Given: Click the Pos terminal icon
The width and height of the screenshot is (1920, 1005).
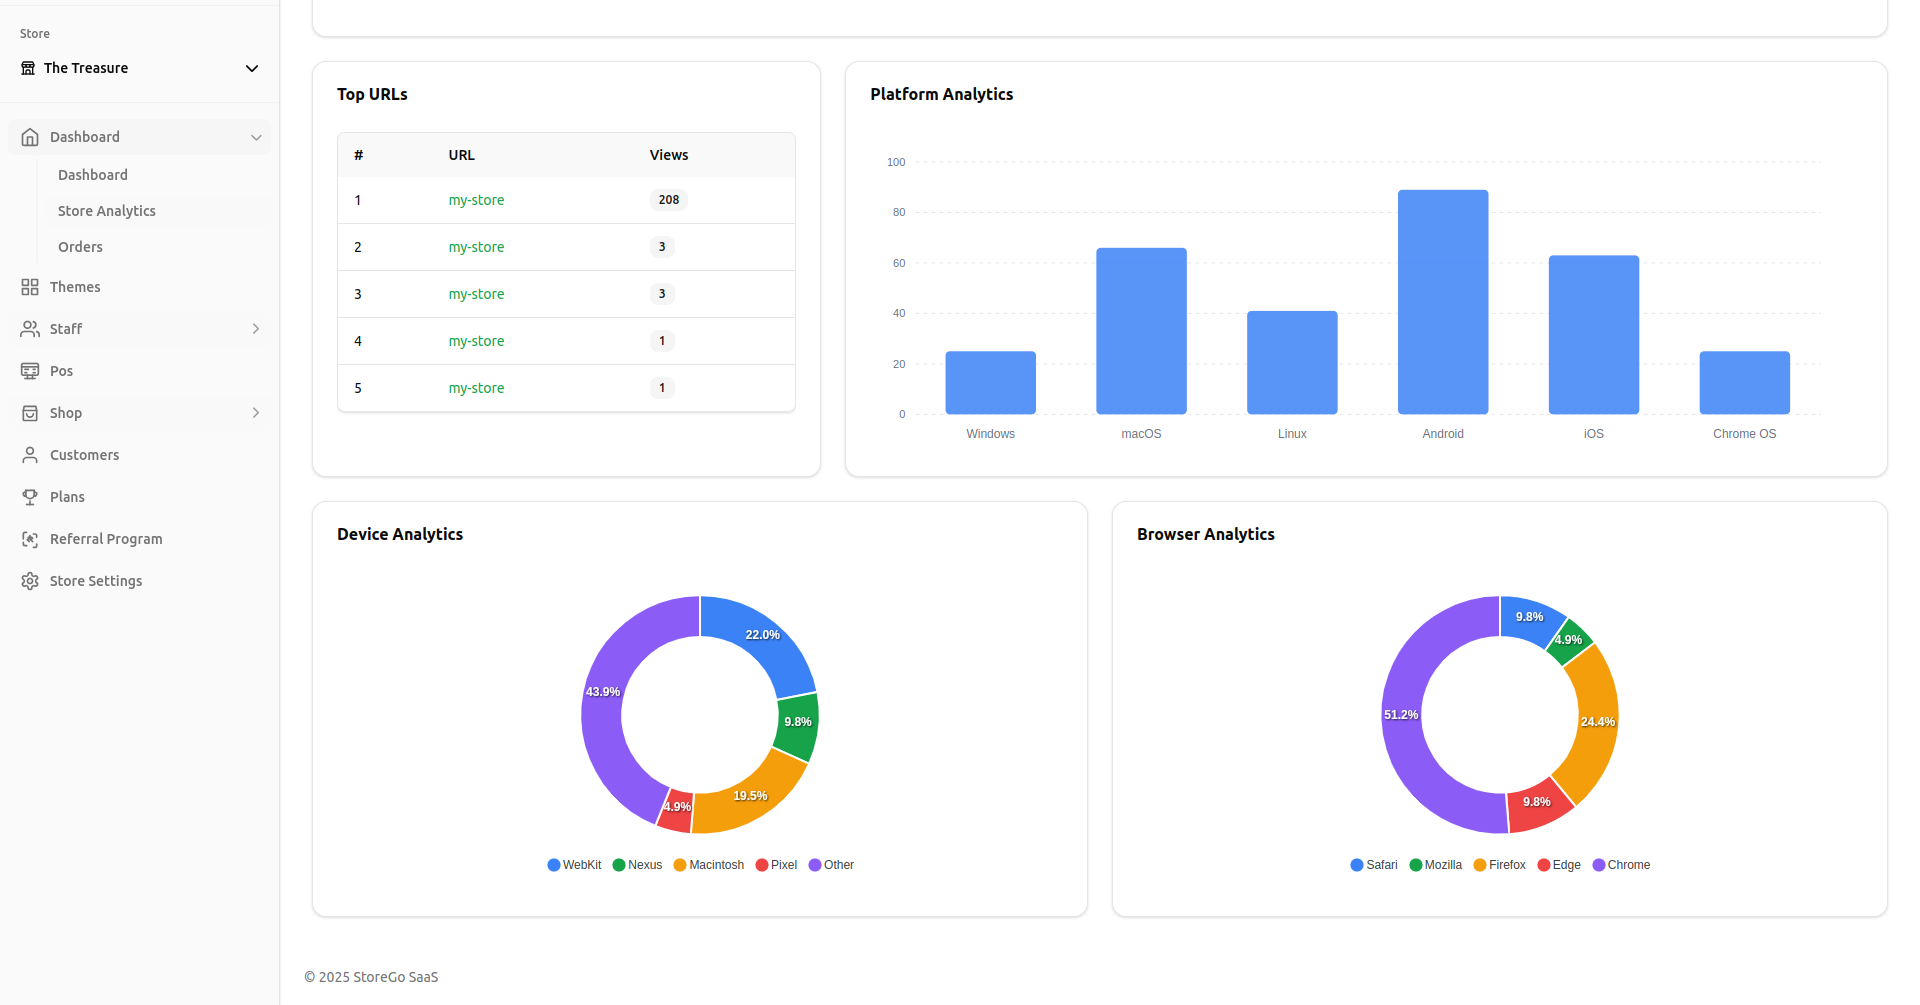Looking at the screenshot, I should pyautogui.click(x=30, y=371).
